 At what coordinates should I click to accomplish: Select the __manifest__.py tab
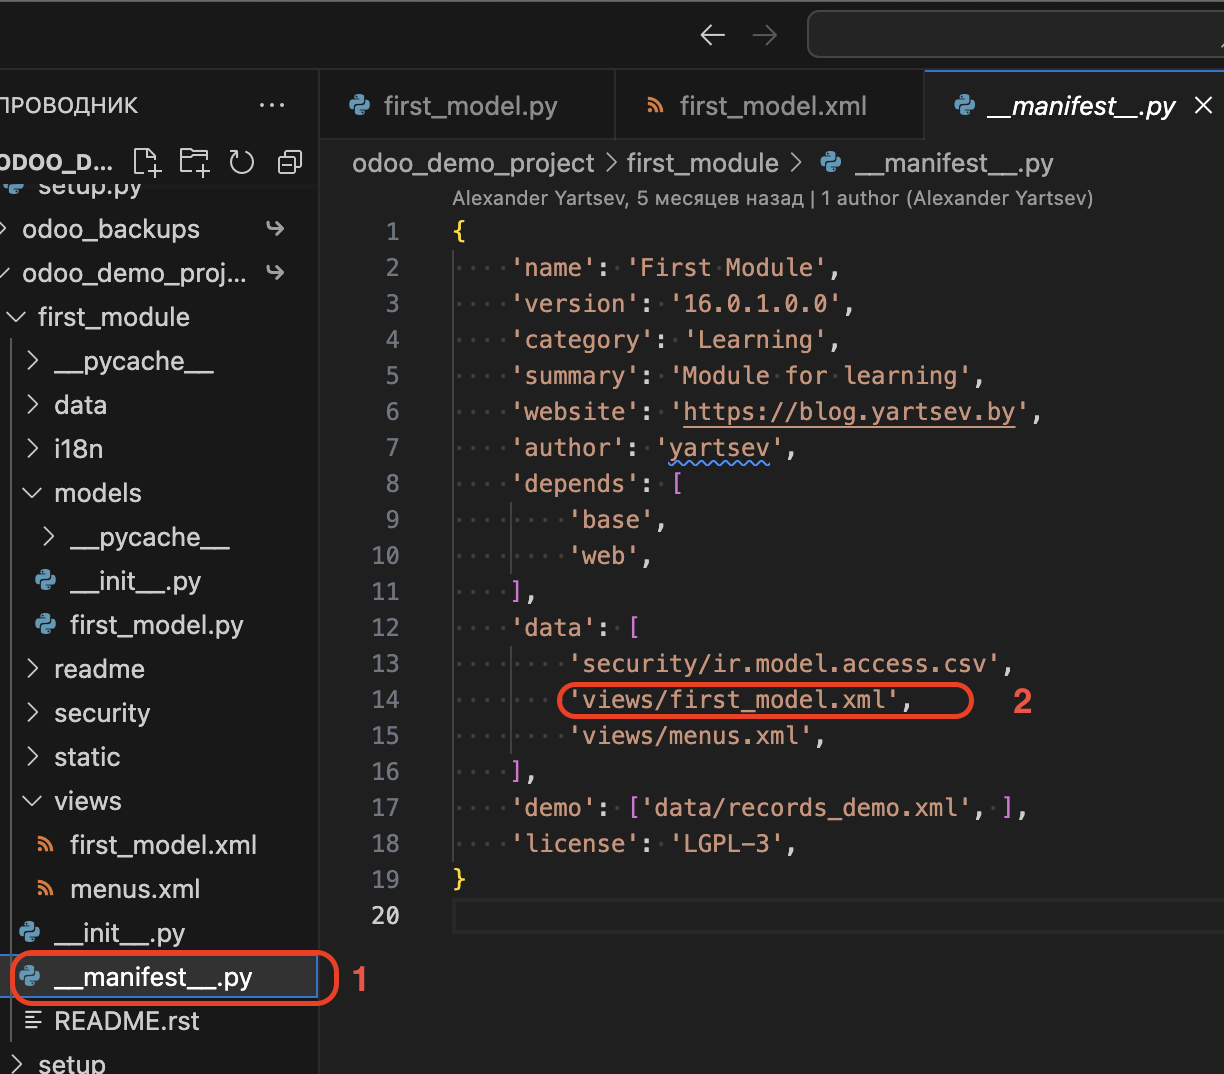pyautogui.click(x=1074, y=105)
